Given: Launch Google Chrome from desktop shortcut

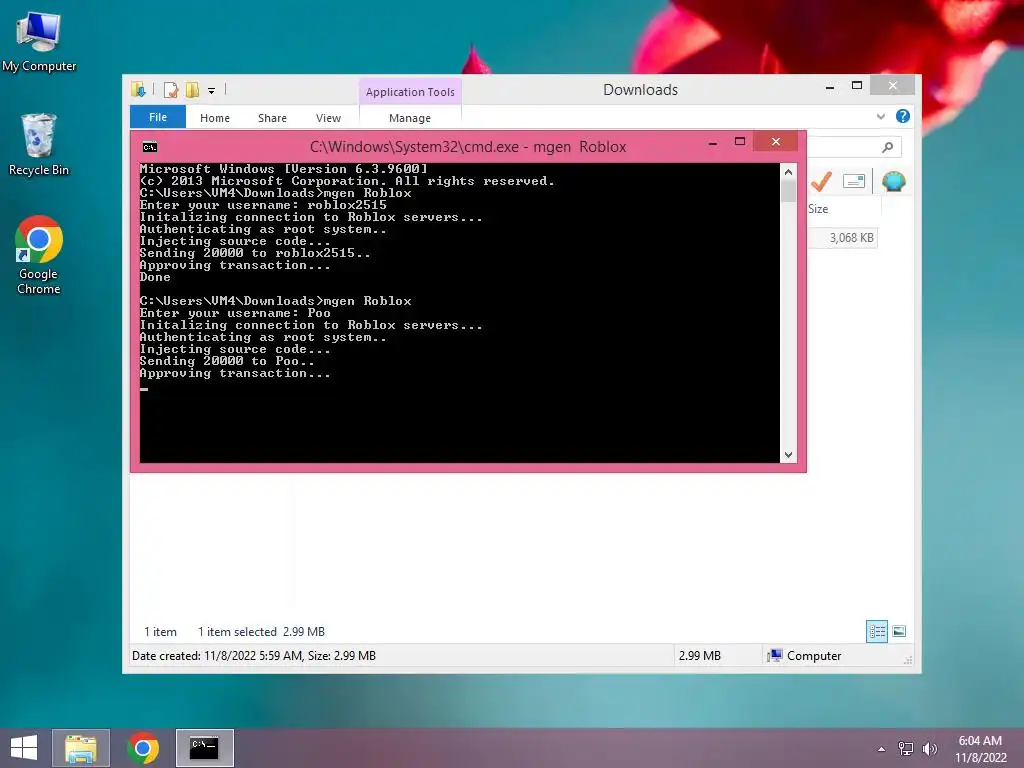Looking at the screenshot, I should click(39, 255).
